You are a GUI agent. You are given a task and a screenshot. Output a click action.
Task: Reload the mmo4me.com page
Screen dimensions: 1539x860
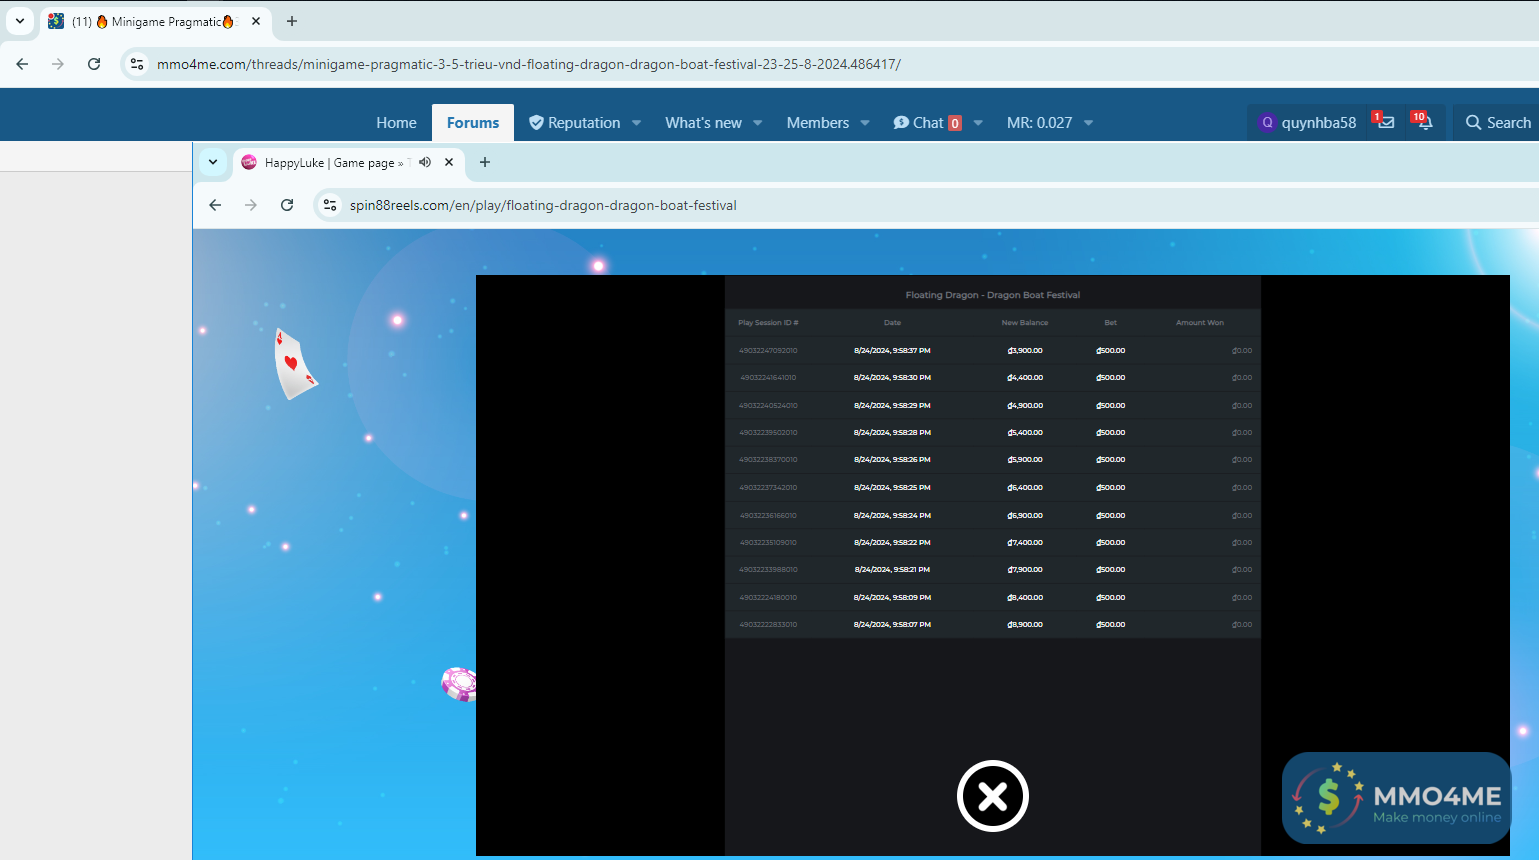(94, 64)
